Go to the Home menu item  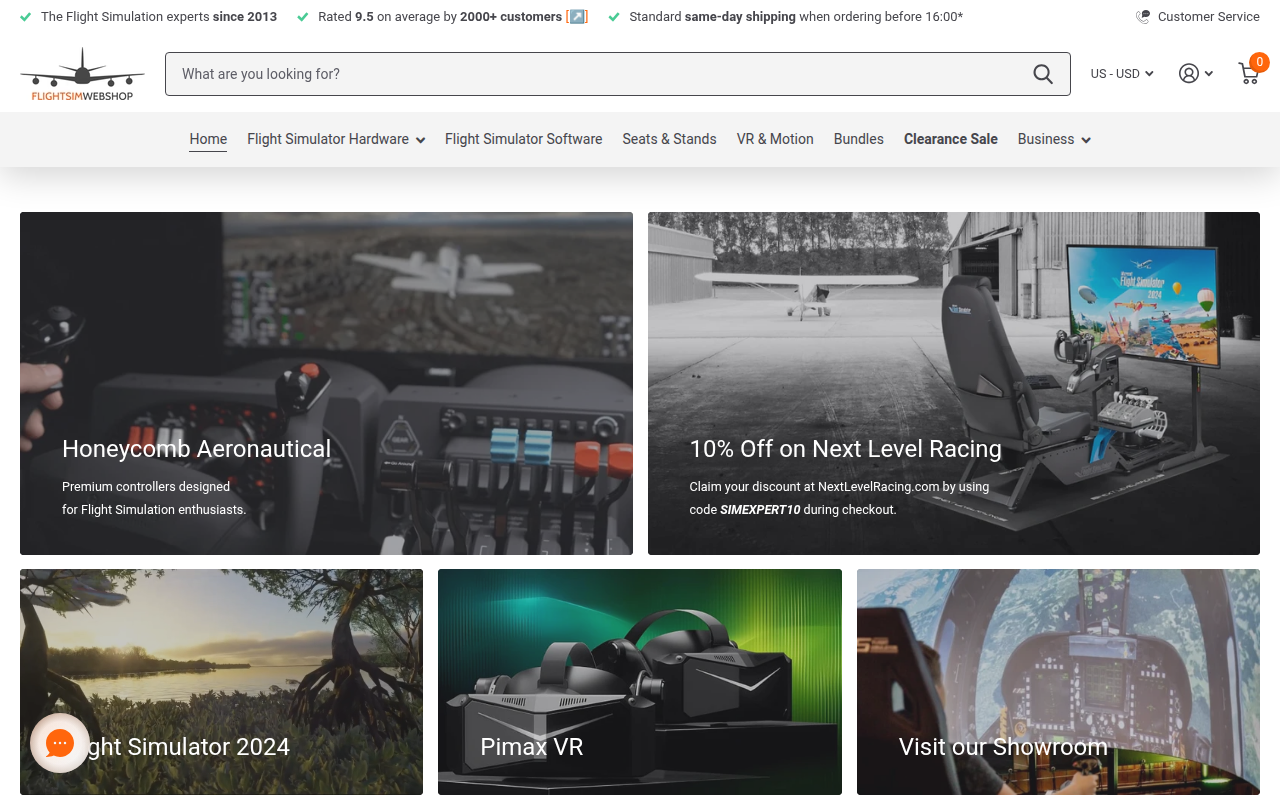point(208,139)
